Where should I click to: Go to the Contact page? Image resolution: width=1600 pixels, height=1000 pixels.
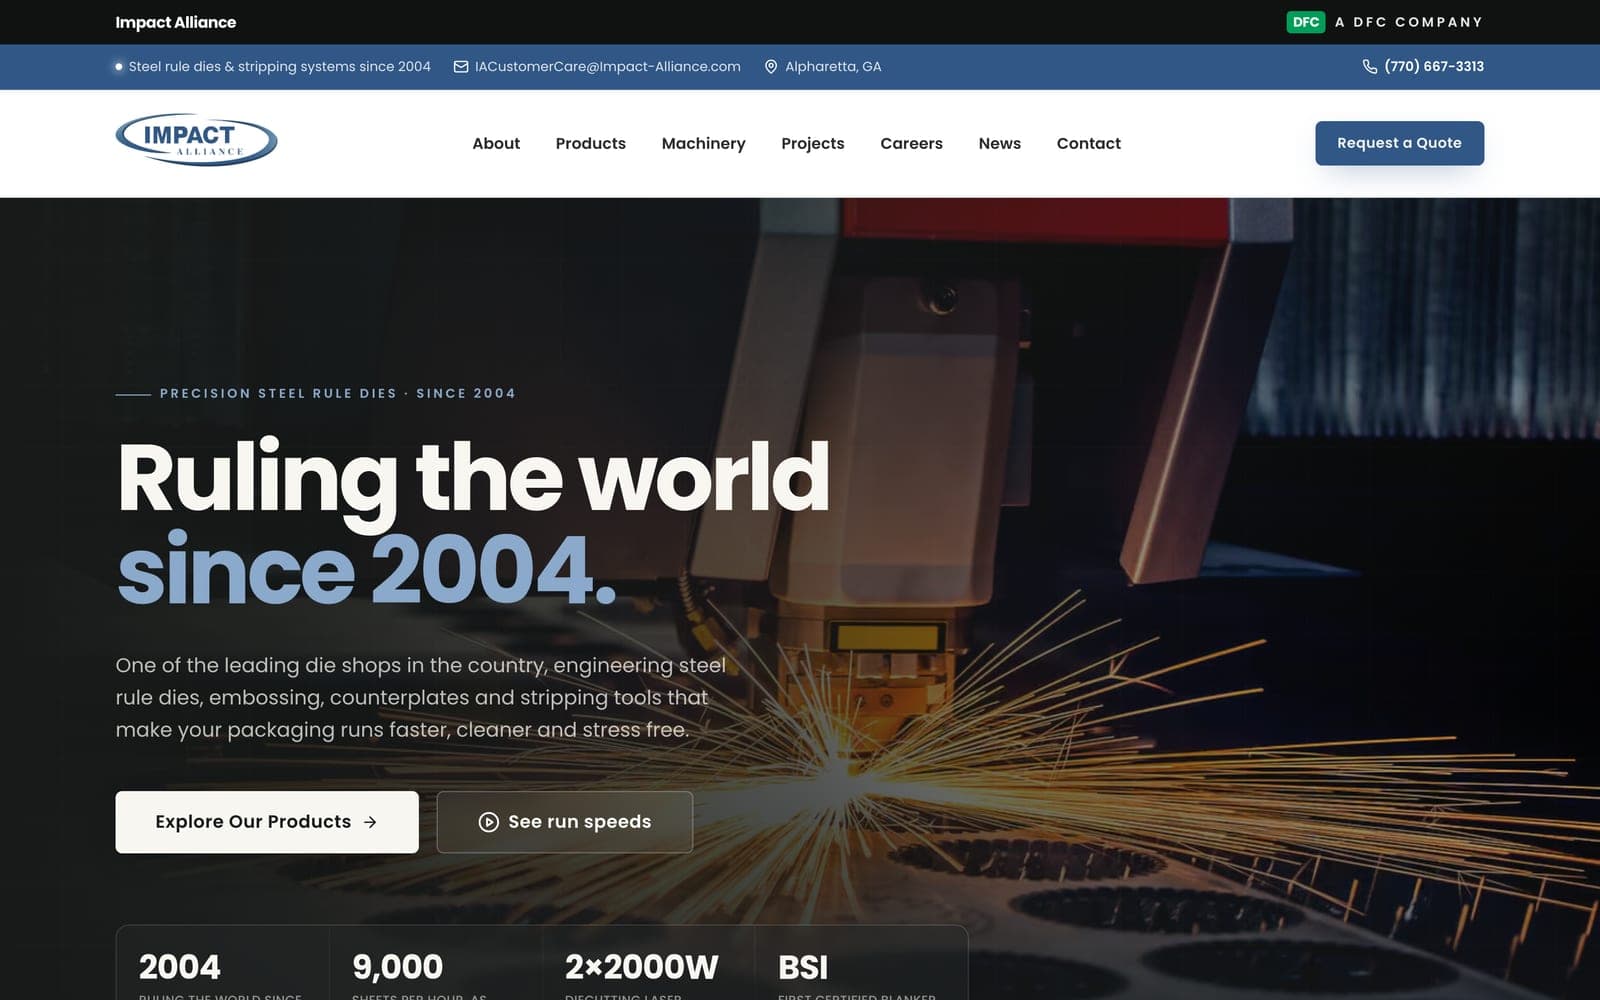(x=1088, y=143)
